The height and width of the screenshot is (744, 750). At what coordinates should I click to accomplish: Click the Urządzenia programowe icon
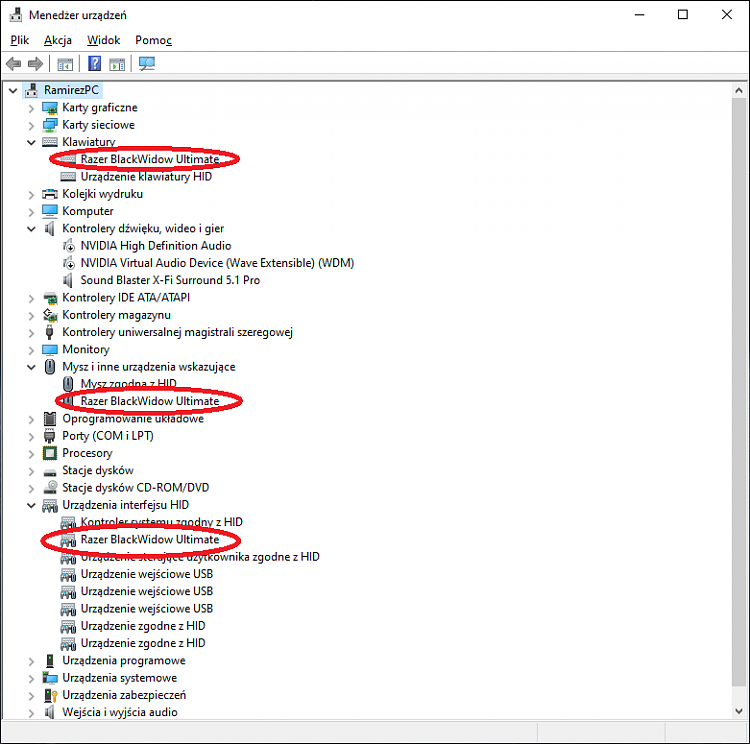pos(50,661)
